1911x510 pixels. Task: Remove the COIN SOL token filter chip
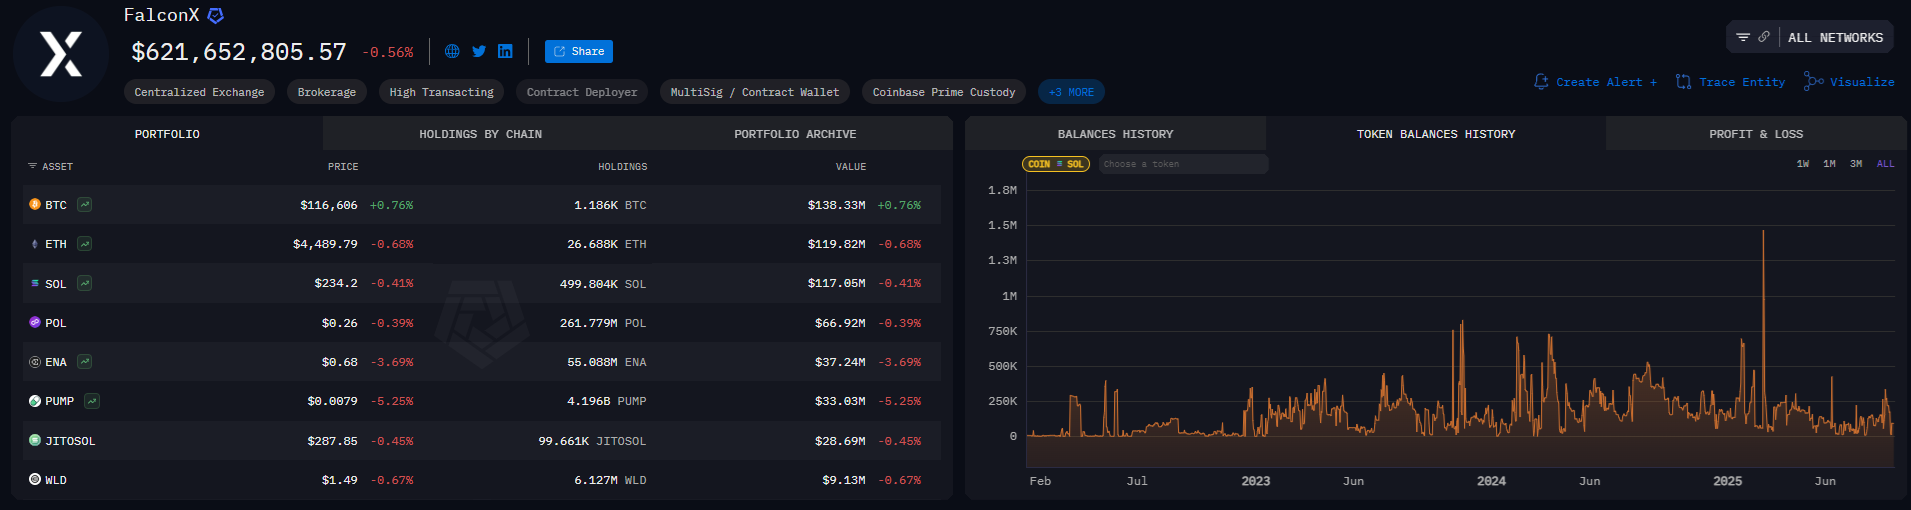point(1055,164)
